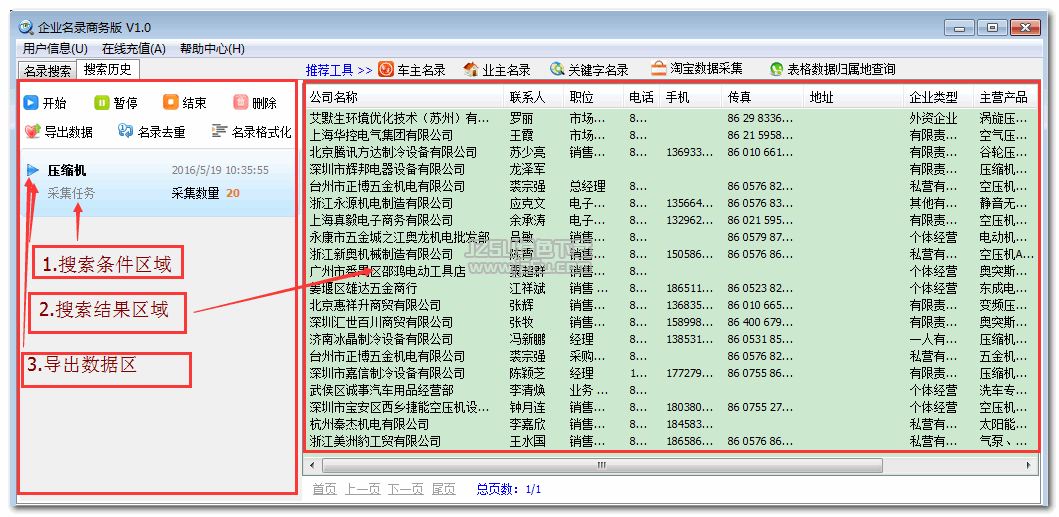This screenshot has height=517, width=1059.
Task: Sort by 企业类型 column header
Action: click(x=938, y=97)
